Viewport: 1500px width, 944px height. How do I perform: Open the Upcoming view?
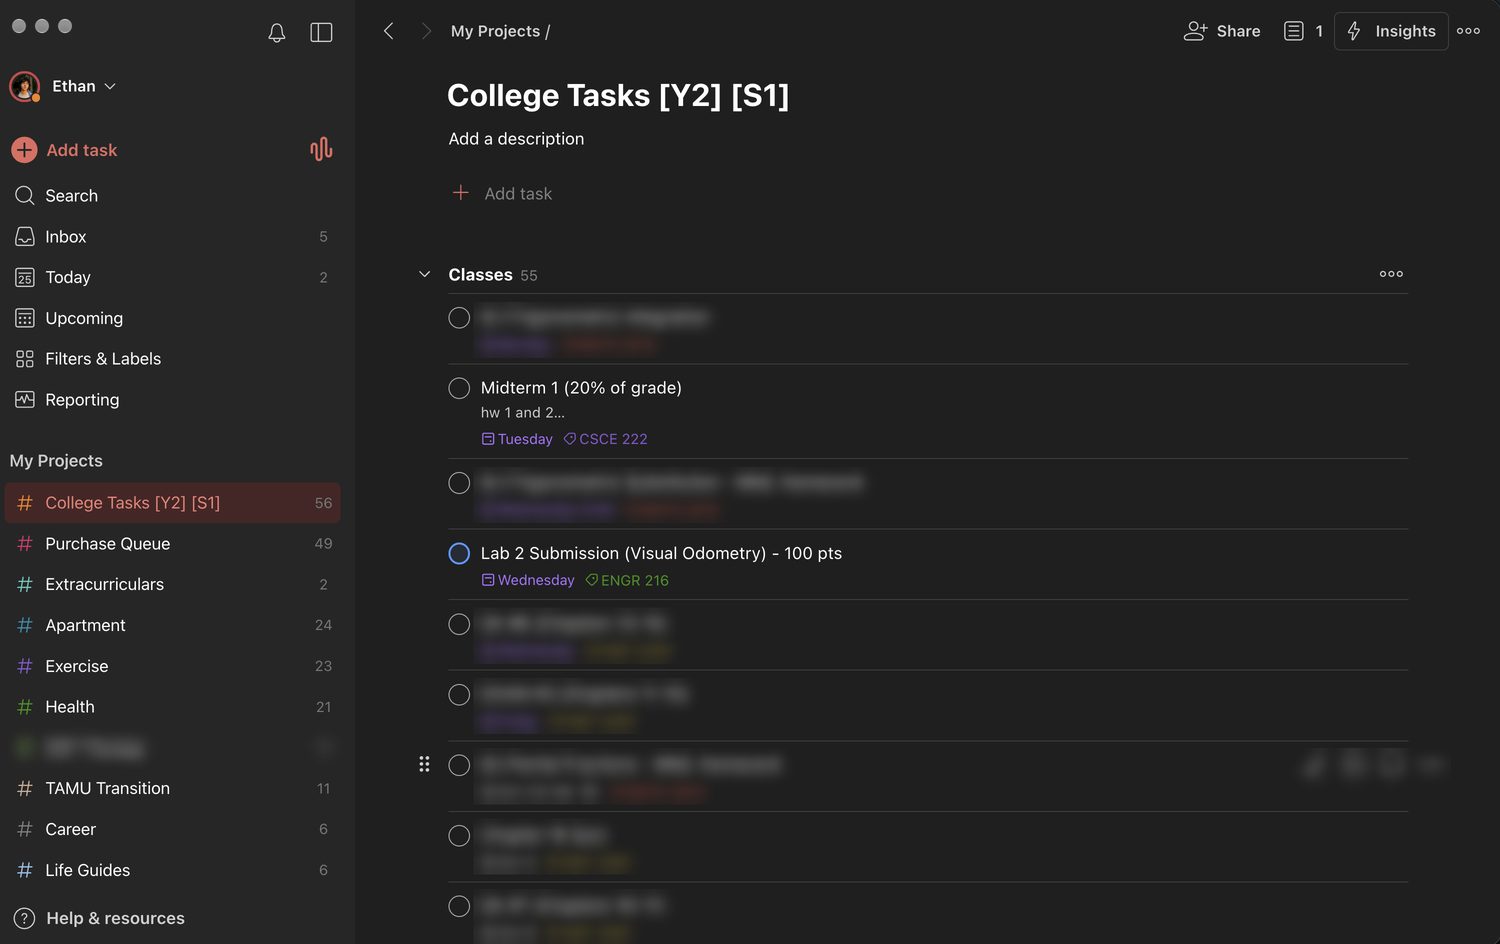[x=172, y=318]
